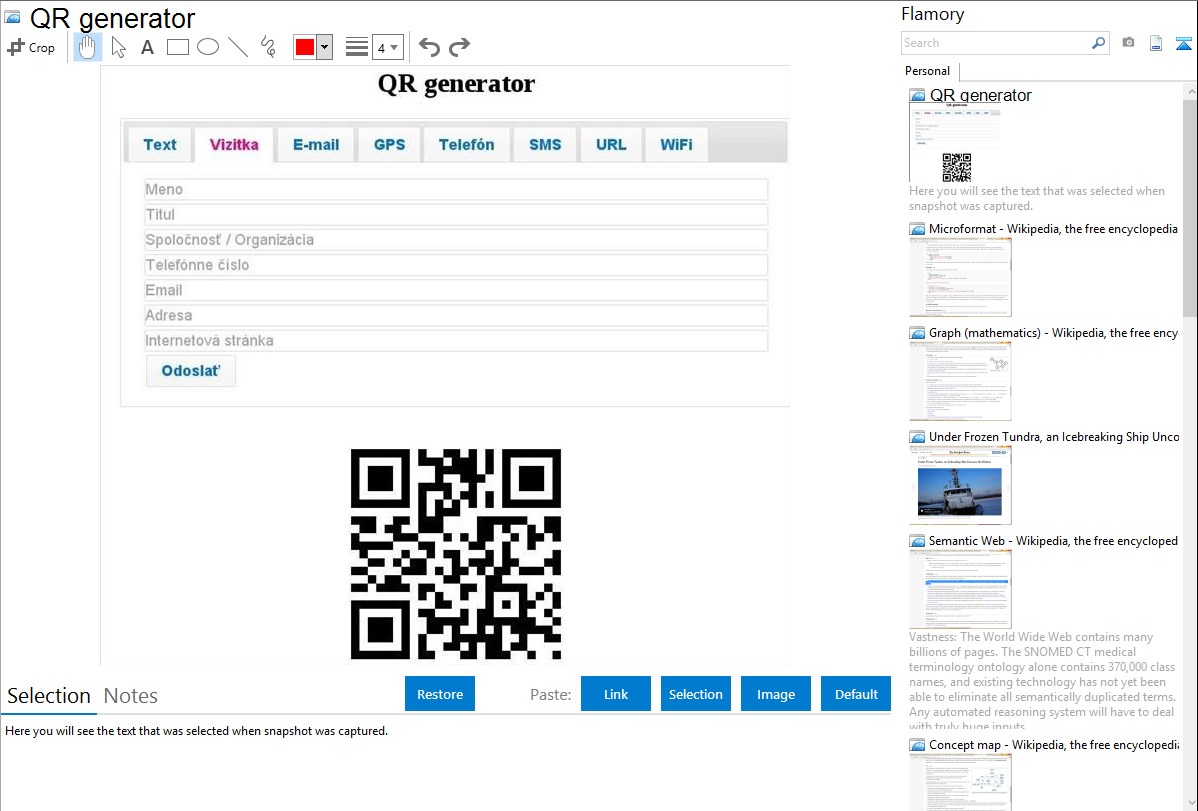Activate the hand pan tool

coord(87,47)
